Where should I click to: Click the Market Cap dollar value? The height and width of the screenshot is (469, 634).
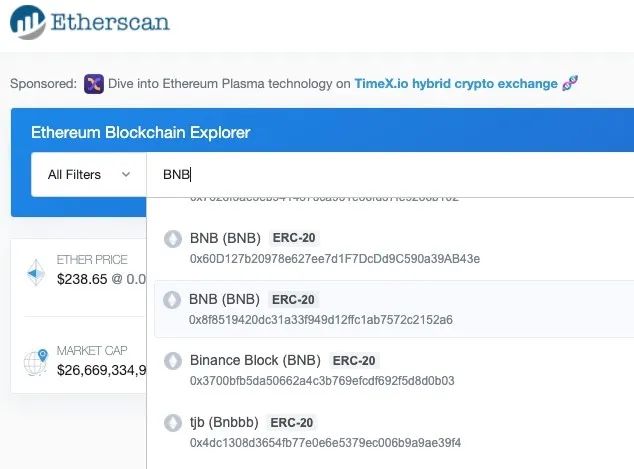102,371
